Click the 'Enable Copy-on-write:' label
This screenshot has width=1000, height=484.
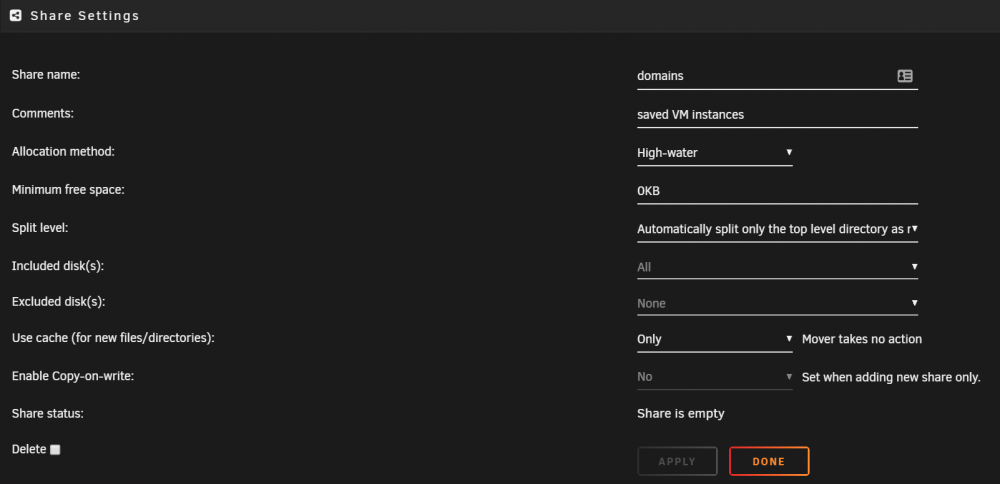click(73, 376)
